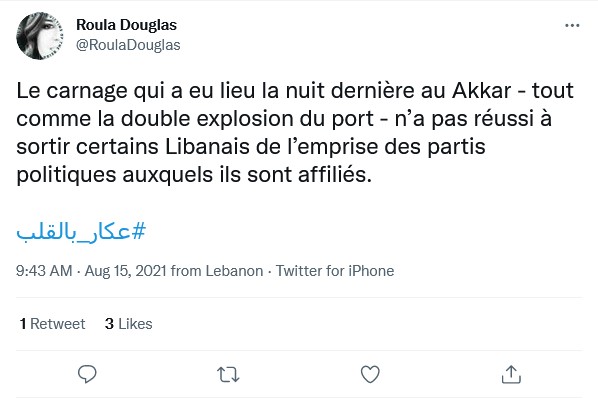This screenshot has height=398, width=598.
Task: Retweet this post with the arrows icon
Action: [x=228, y=374]
